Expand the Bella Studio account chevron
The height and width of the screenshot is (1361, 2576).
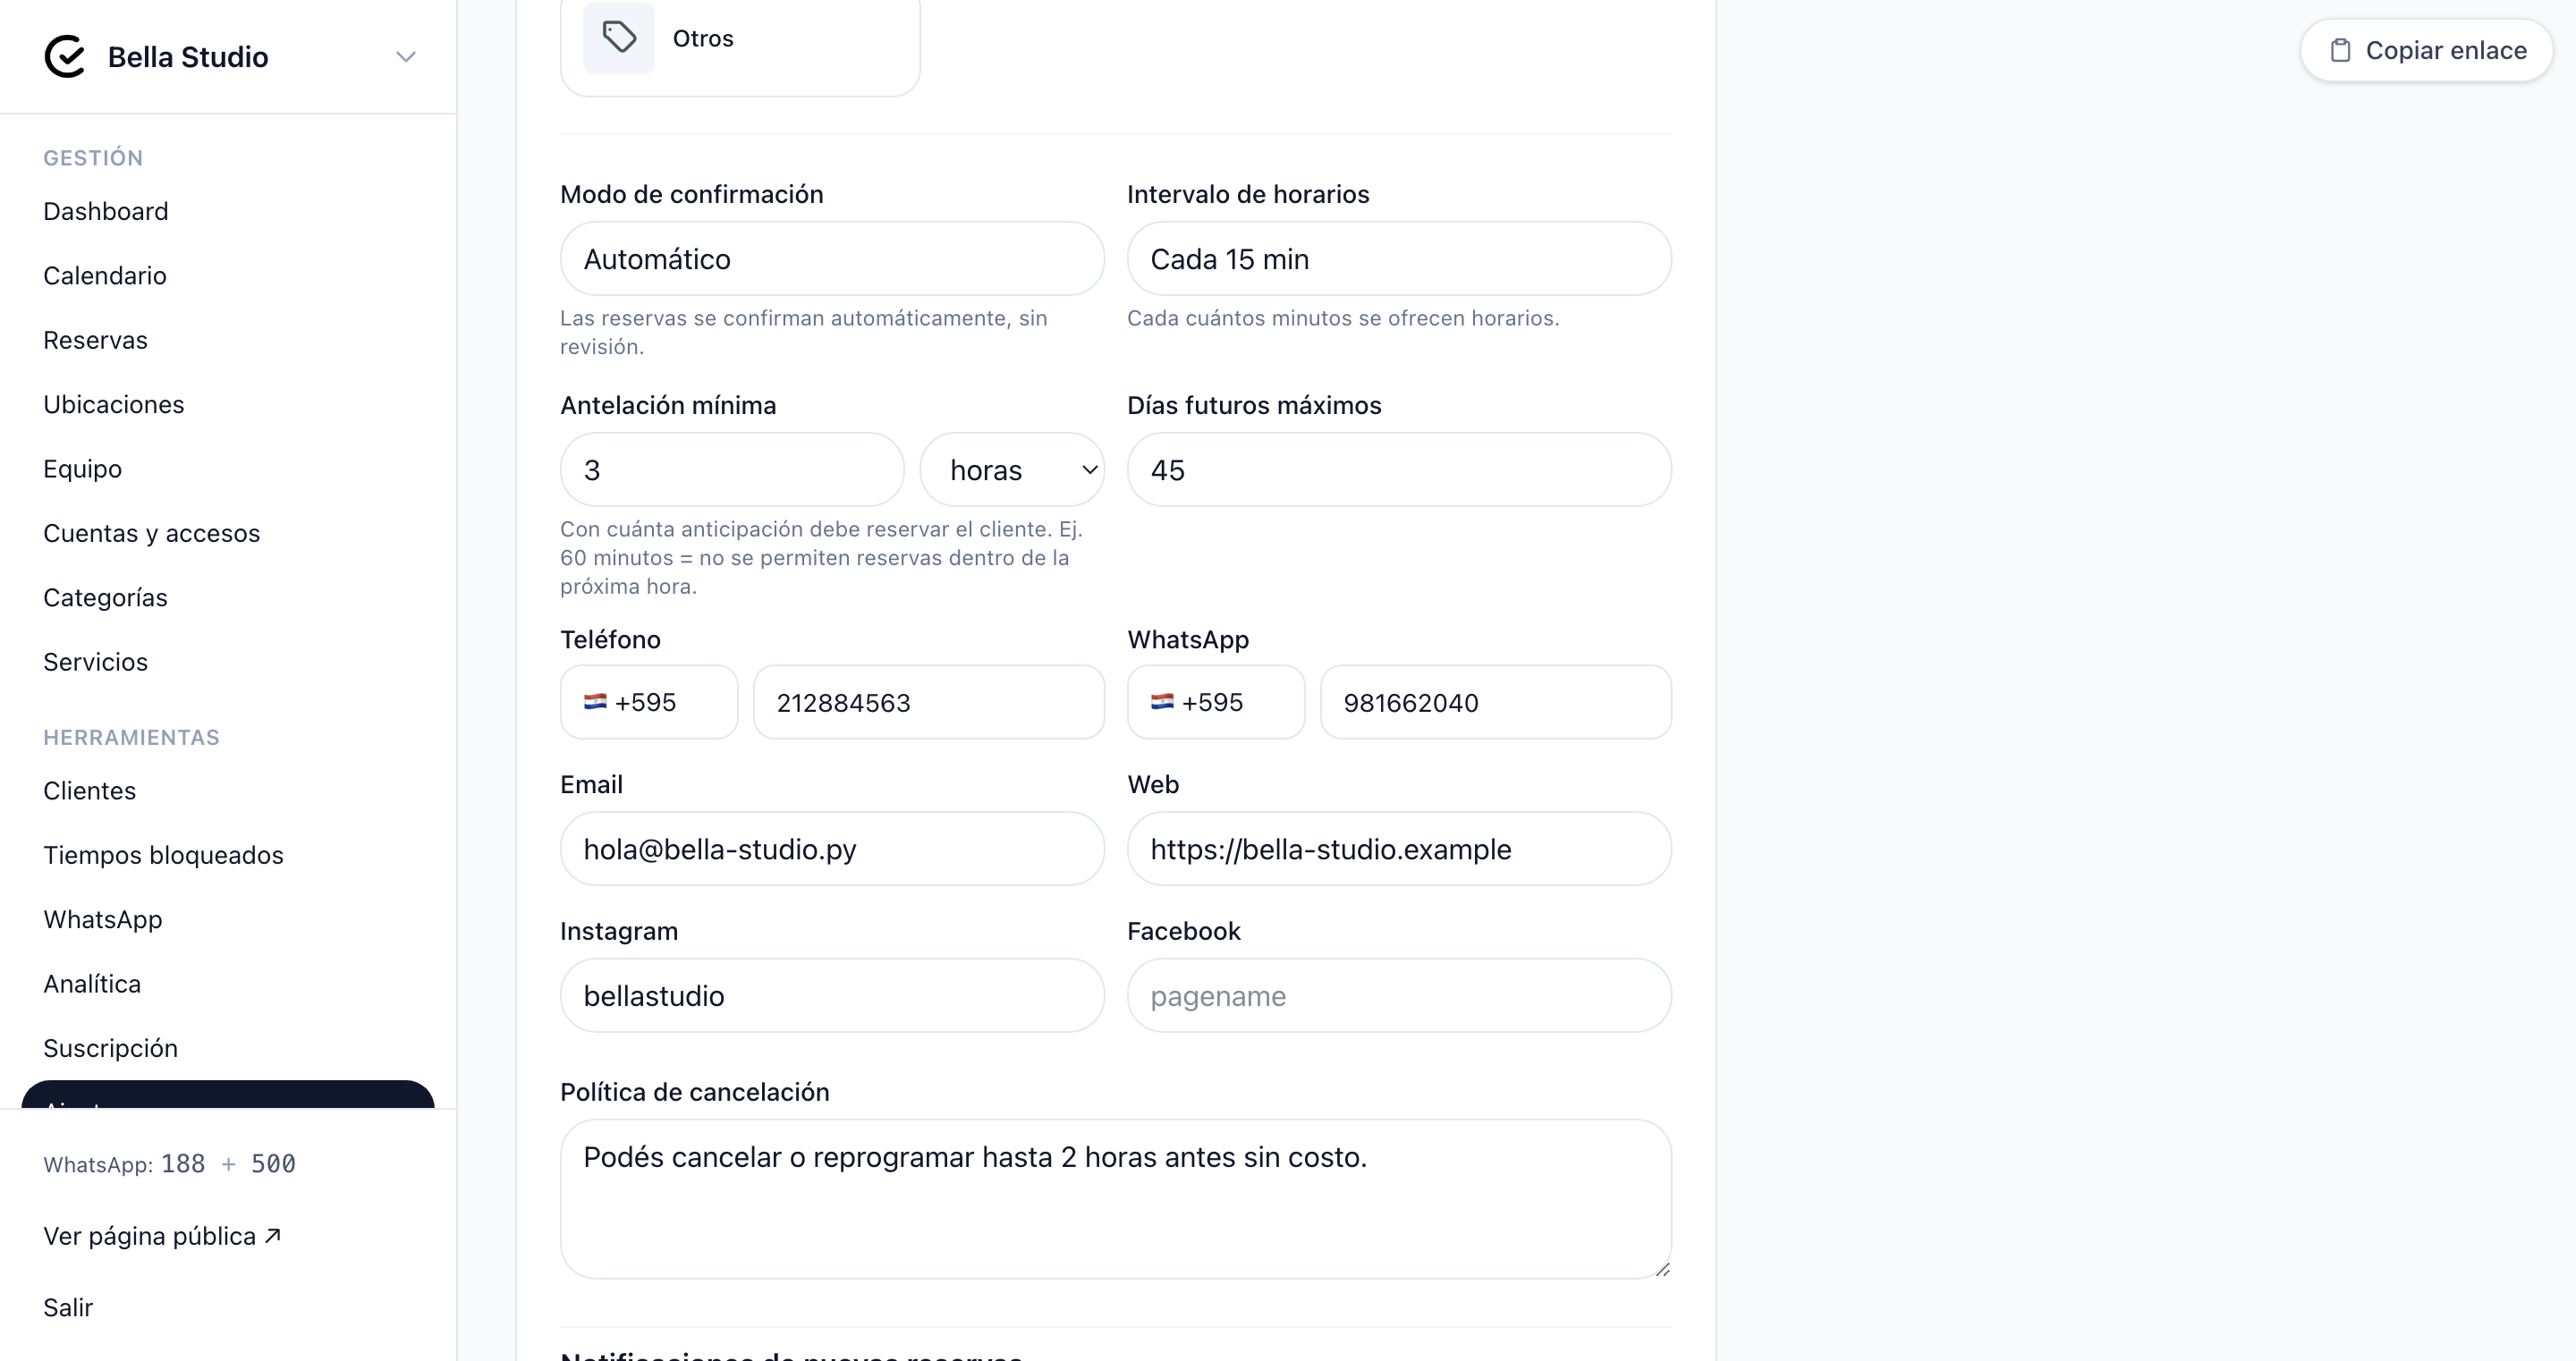pyautogui.click(x=405, y=57)
